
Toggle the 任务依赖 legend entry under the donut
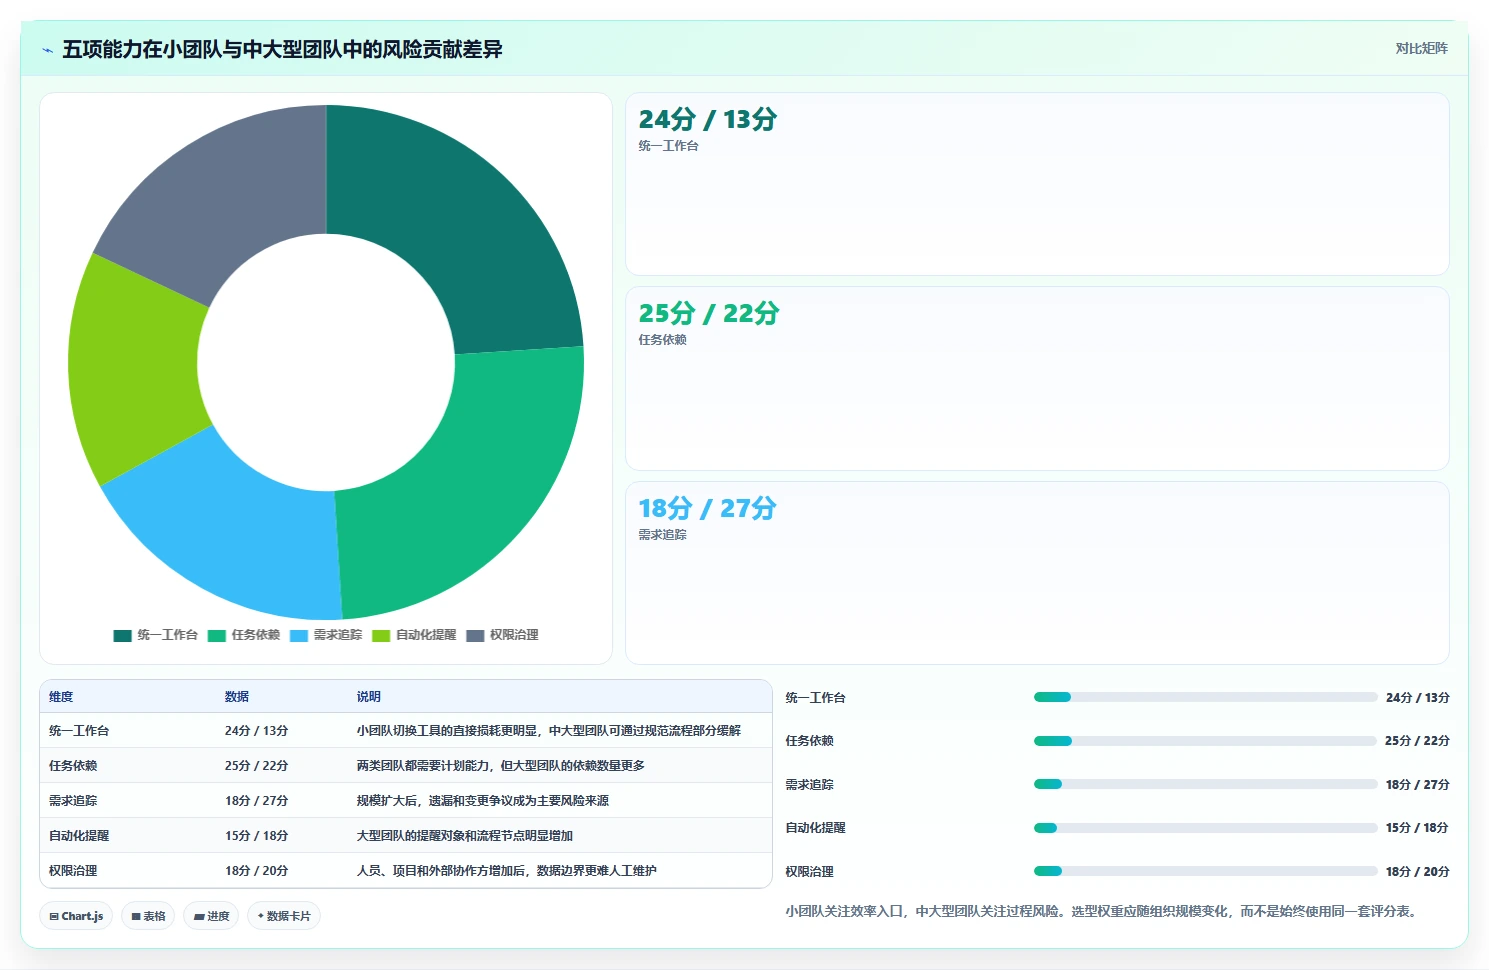[244, 635]
